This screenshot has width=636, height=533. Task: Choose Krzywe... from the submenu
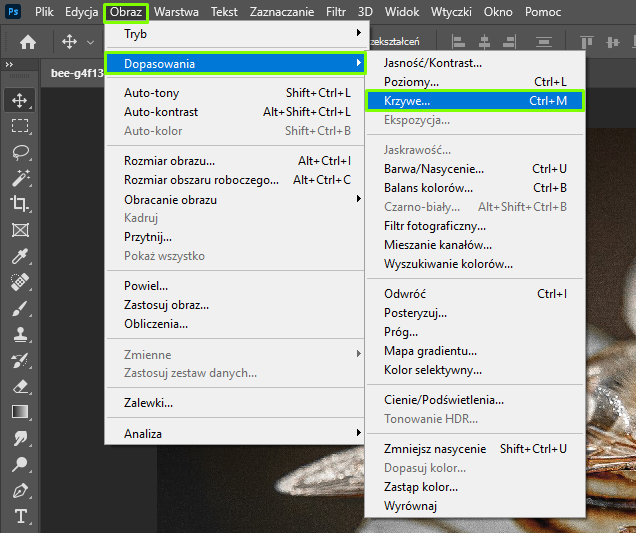475,101
